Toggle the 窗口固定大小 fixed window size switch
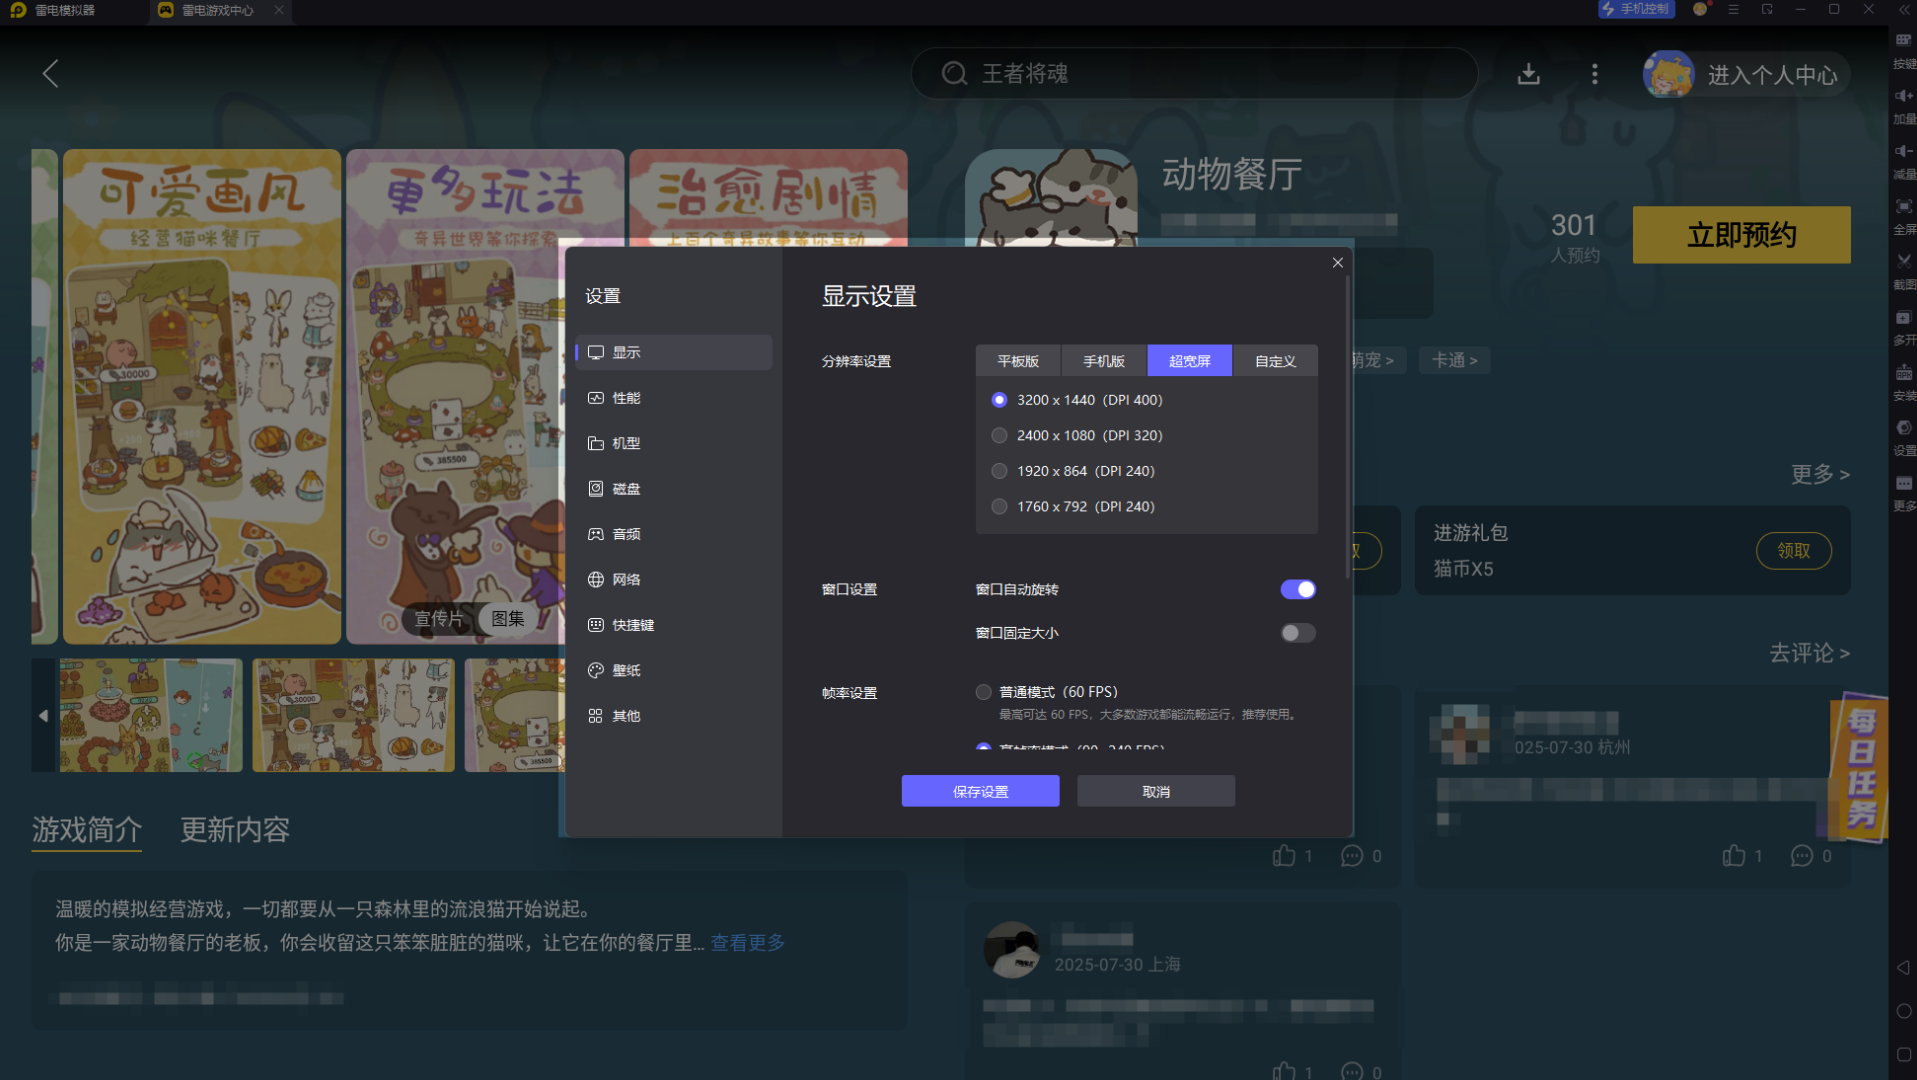This screenshot has width=1917, height=1080. click(1297, 633)
